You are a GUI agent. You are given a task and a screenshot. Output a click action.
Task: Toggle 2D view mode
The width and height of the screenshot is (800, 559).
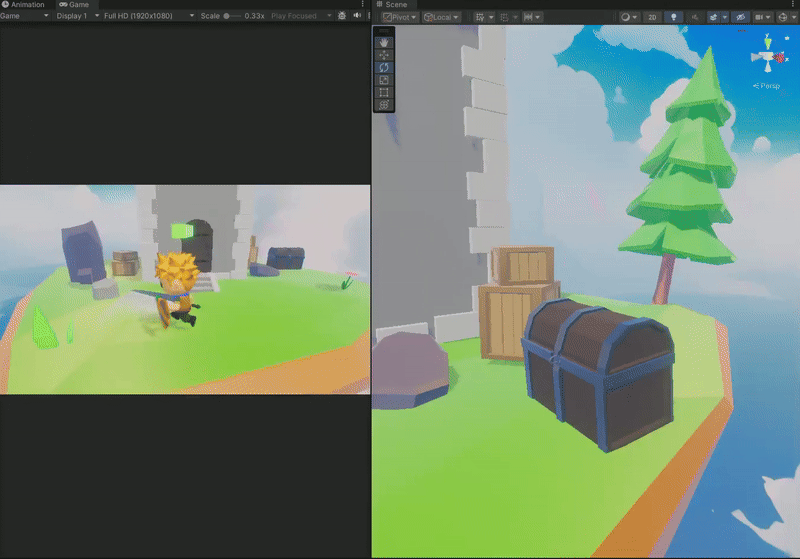[652, 17]
